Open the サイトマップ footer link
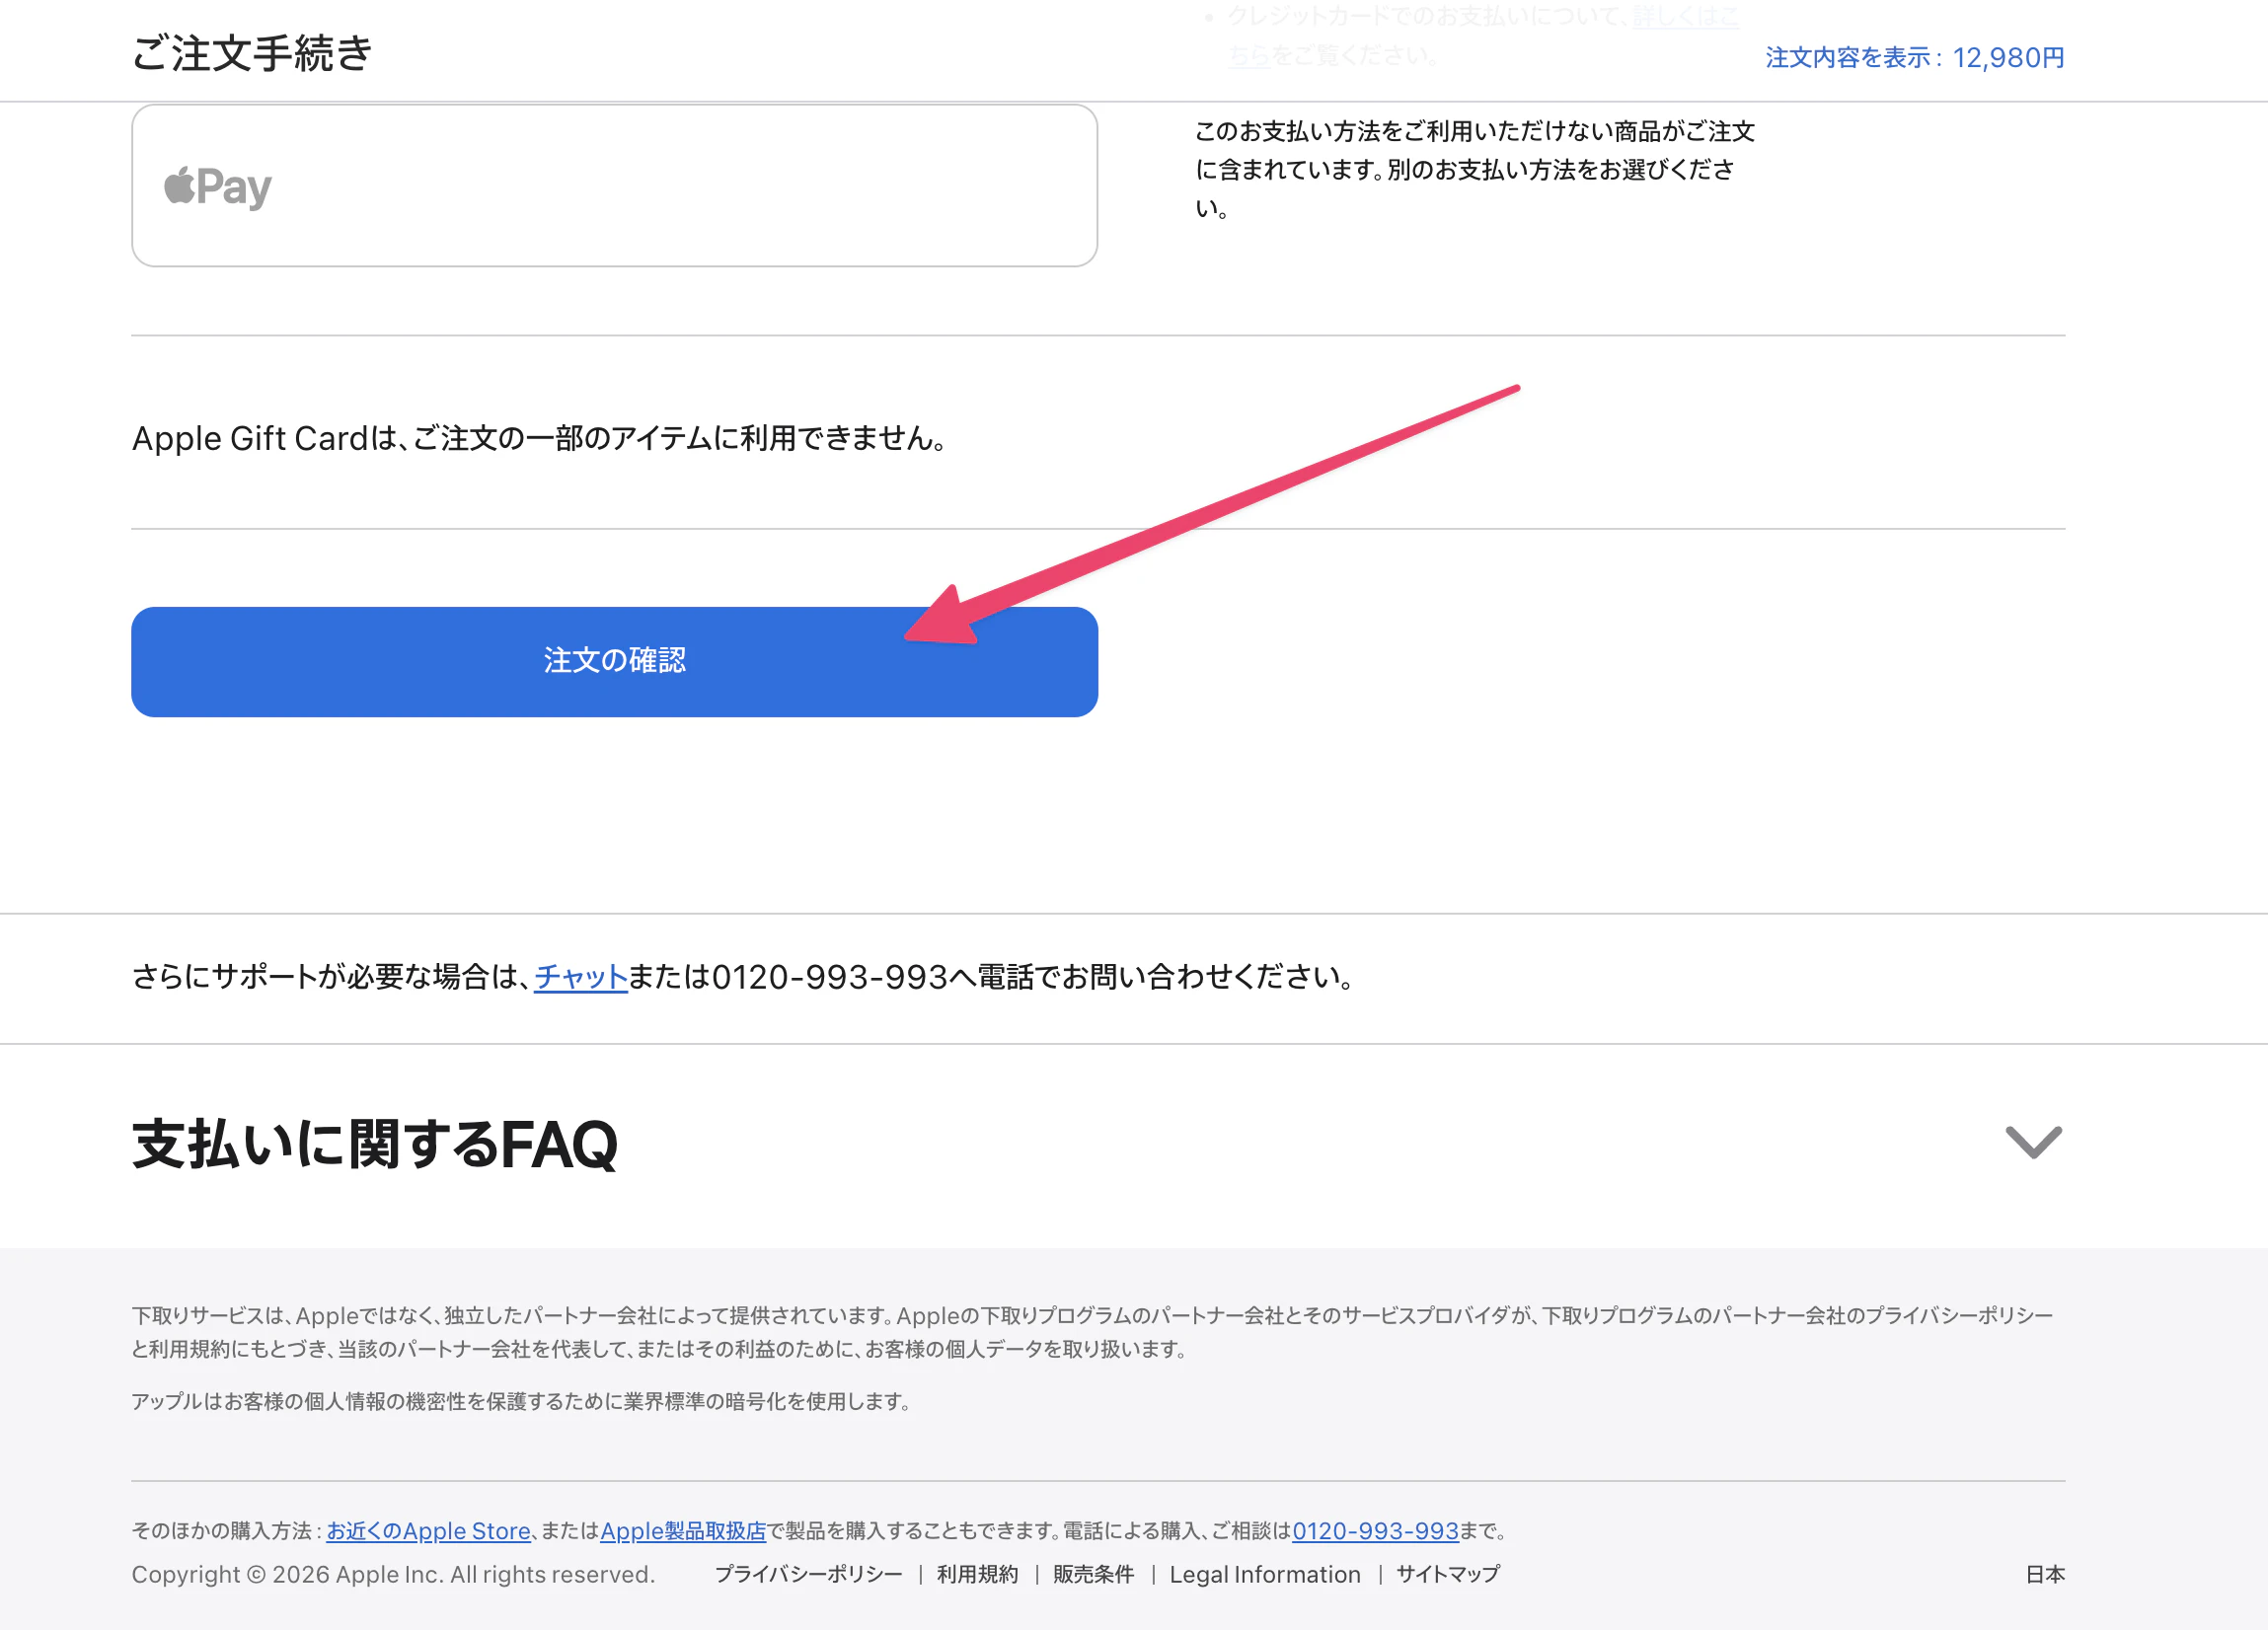 (x=1448, y=1574)
